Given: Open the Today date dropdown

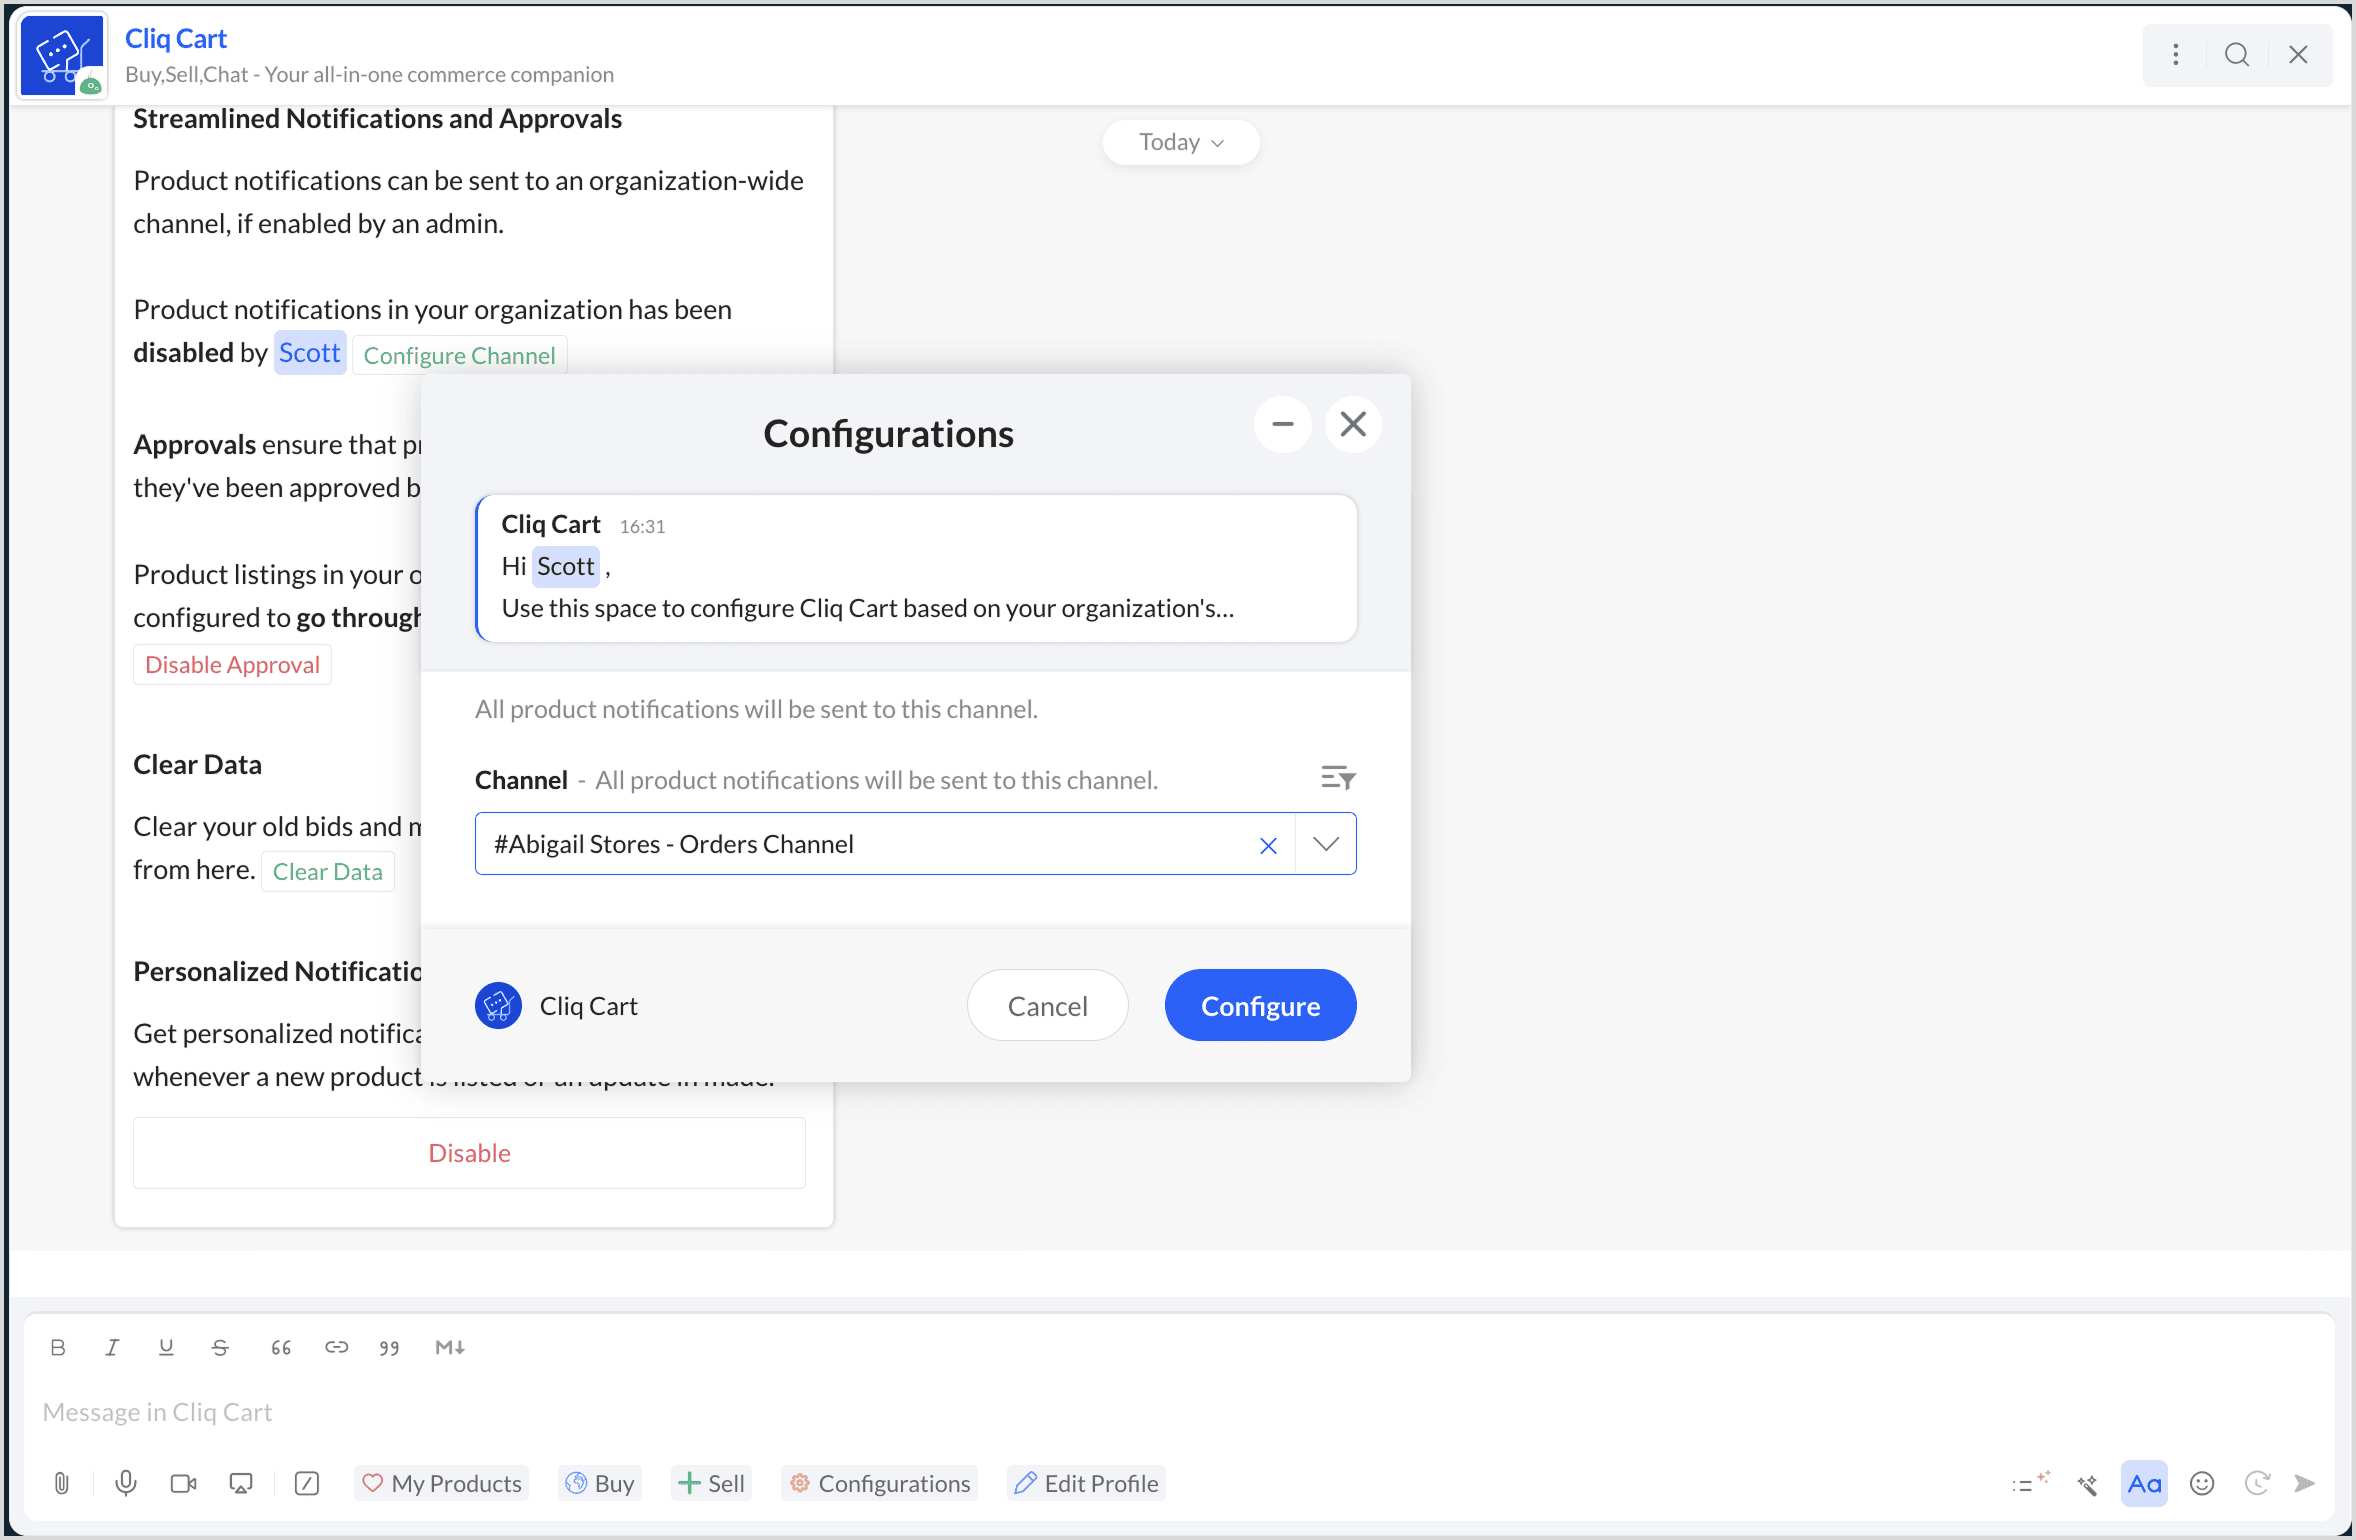Looking at the screenshot, I should coord(1180,142).
